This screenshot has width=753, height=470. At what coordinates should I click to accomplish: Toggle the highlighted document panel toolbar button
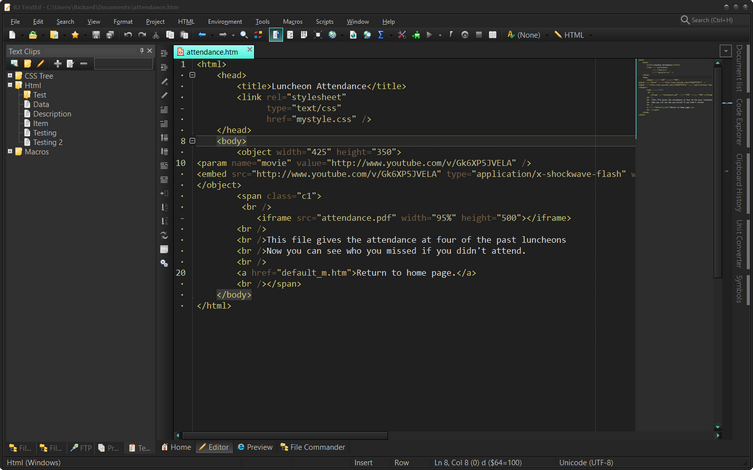point(276,35)
